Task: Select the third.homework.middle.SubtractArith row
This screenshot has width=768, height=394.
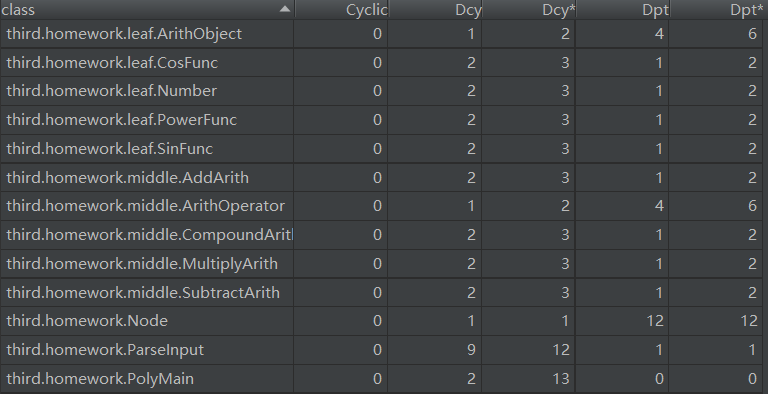Action: click(x=382, y=293)
